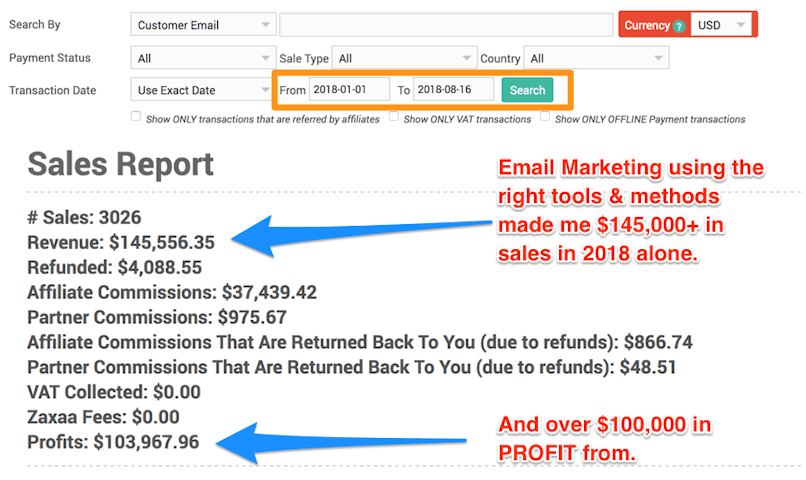Expand the USD currency dropdown
This screenshot has width=806, height=480.
pos(723,25)
